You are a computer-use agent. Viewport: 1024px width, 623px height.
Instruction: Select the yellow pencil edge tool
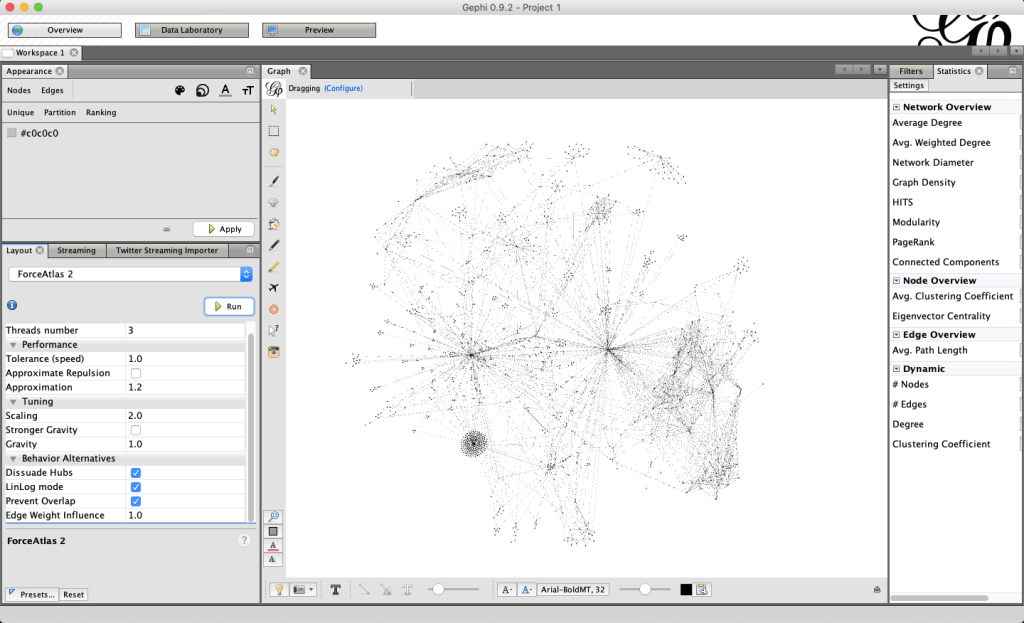pyautogui.click(x=274, y=266)
